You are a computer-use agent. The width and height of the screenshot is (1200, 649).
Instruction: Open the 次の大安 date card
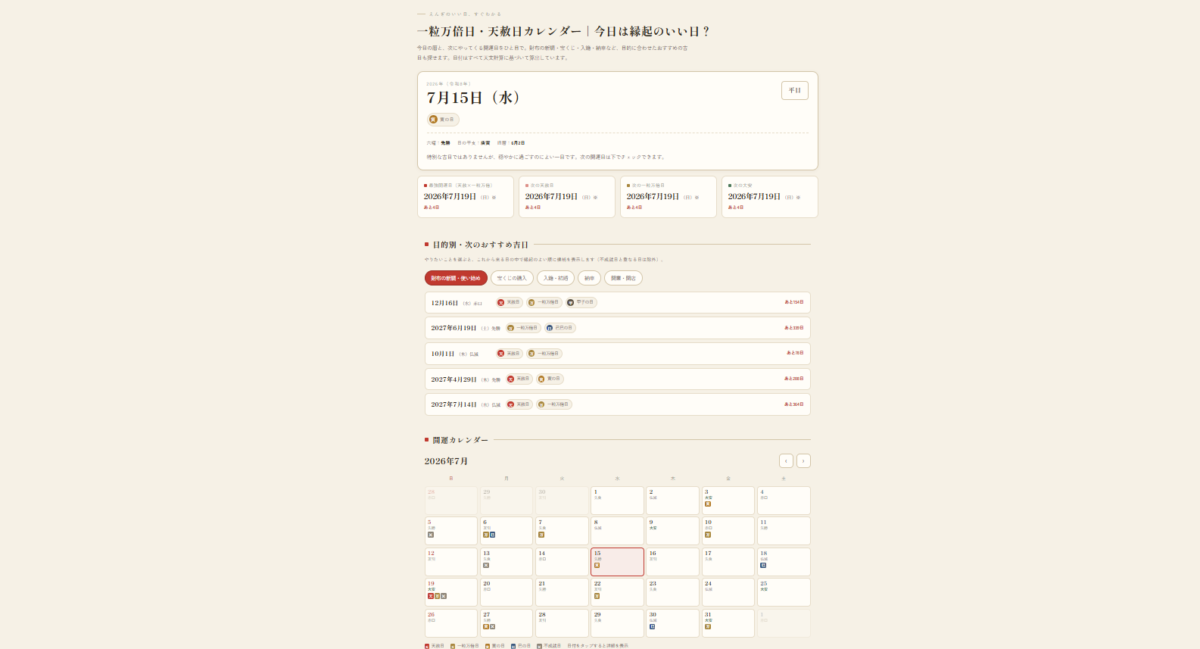(x=769, y=197)
